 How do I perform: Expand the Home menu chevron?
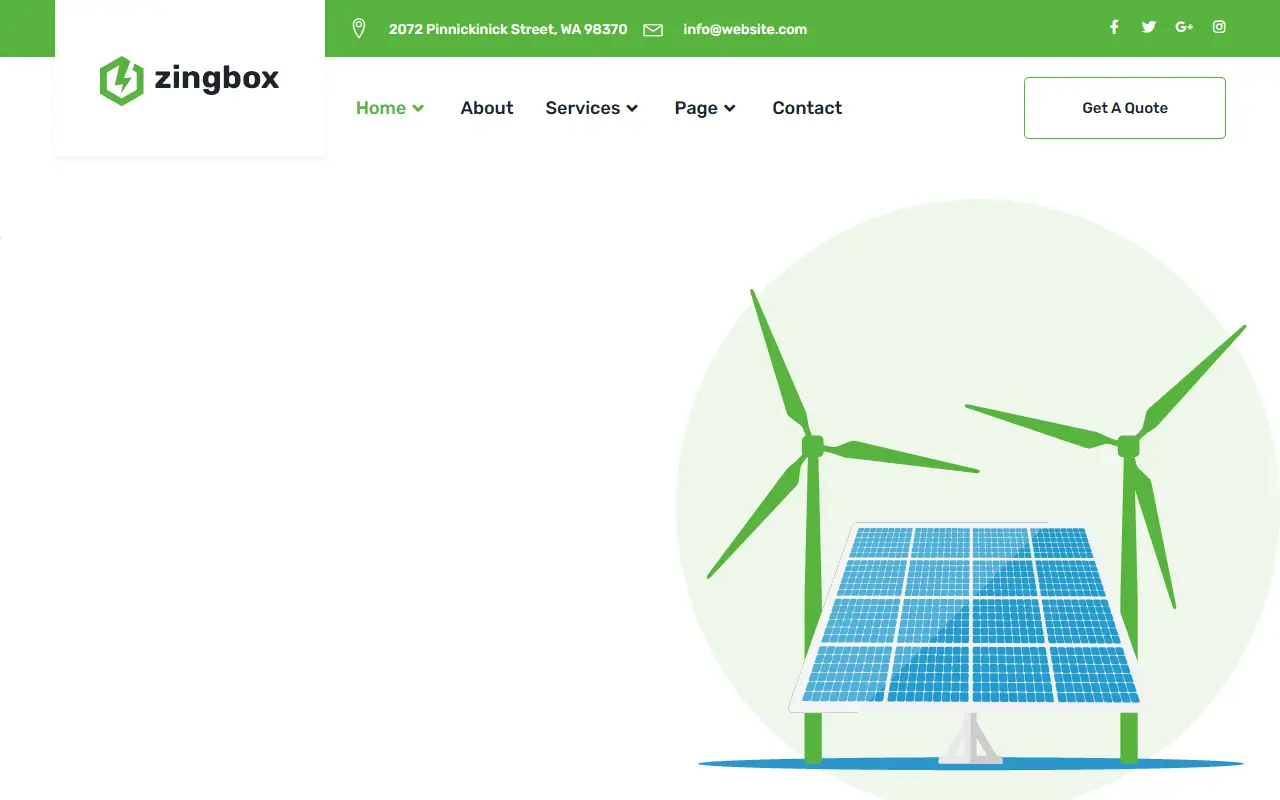[418, 108]
